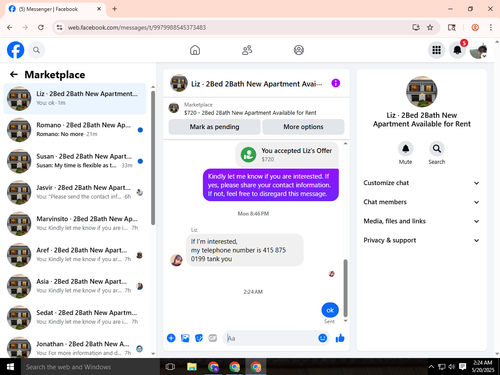
Task: Show hidden system tray icons
Action: 431,367
